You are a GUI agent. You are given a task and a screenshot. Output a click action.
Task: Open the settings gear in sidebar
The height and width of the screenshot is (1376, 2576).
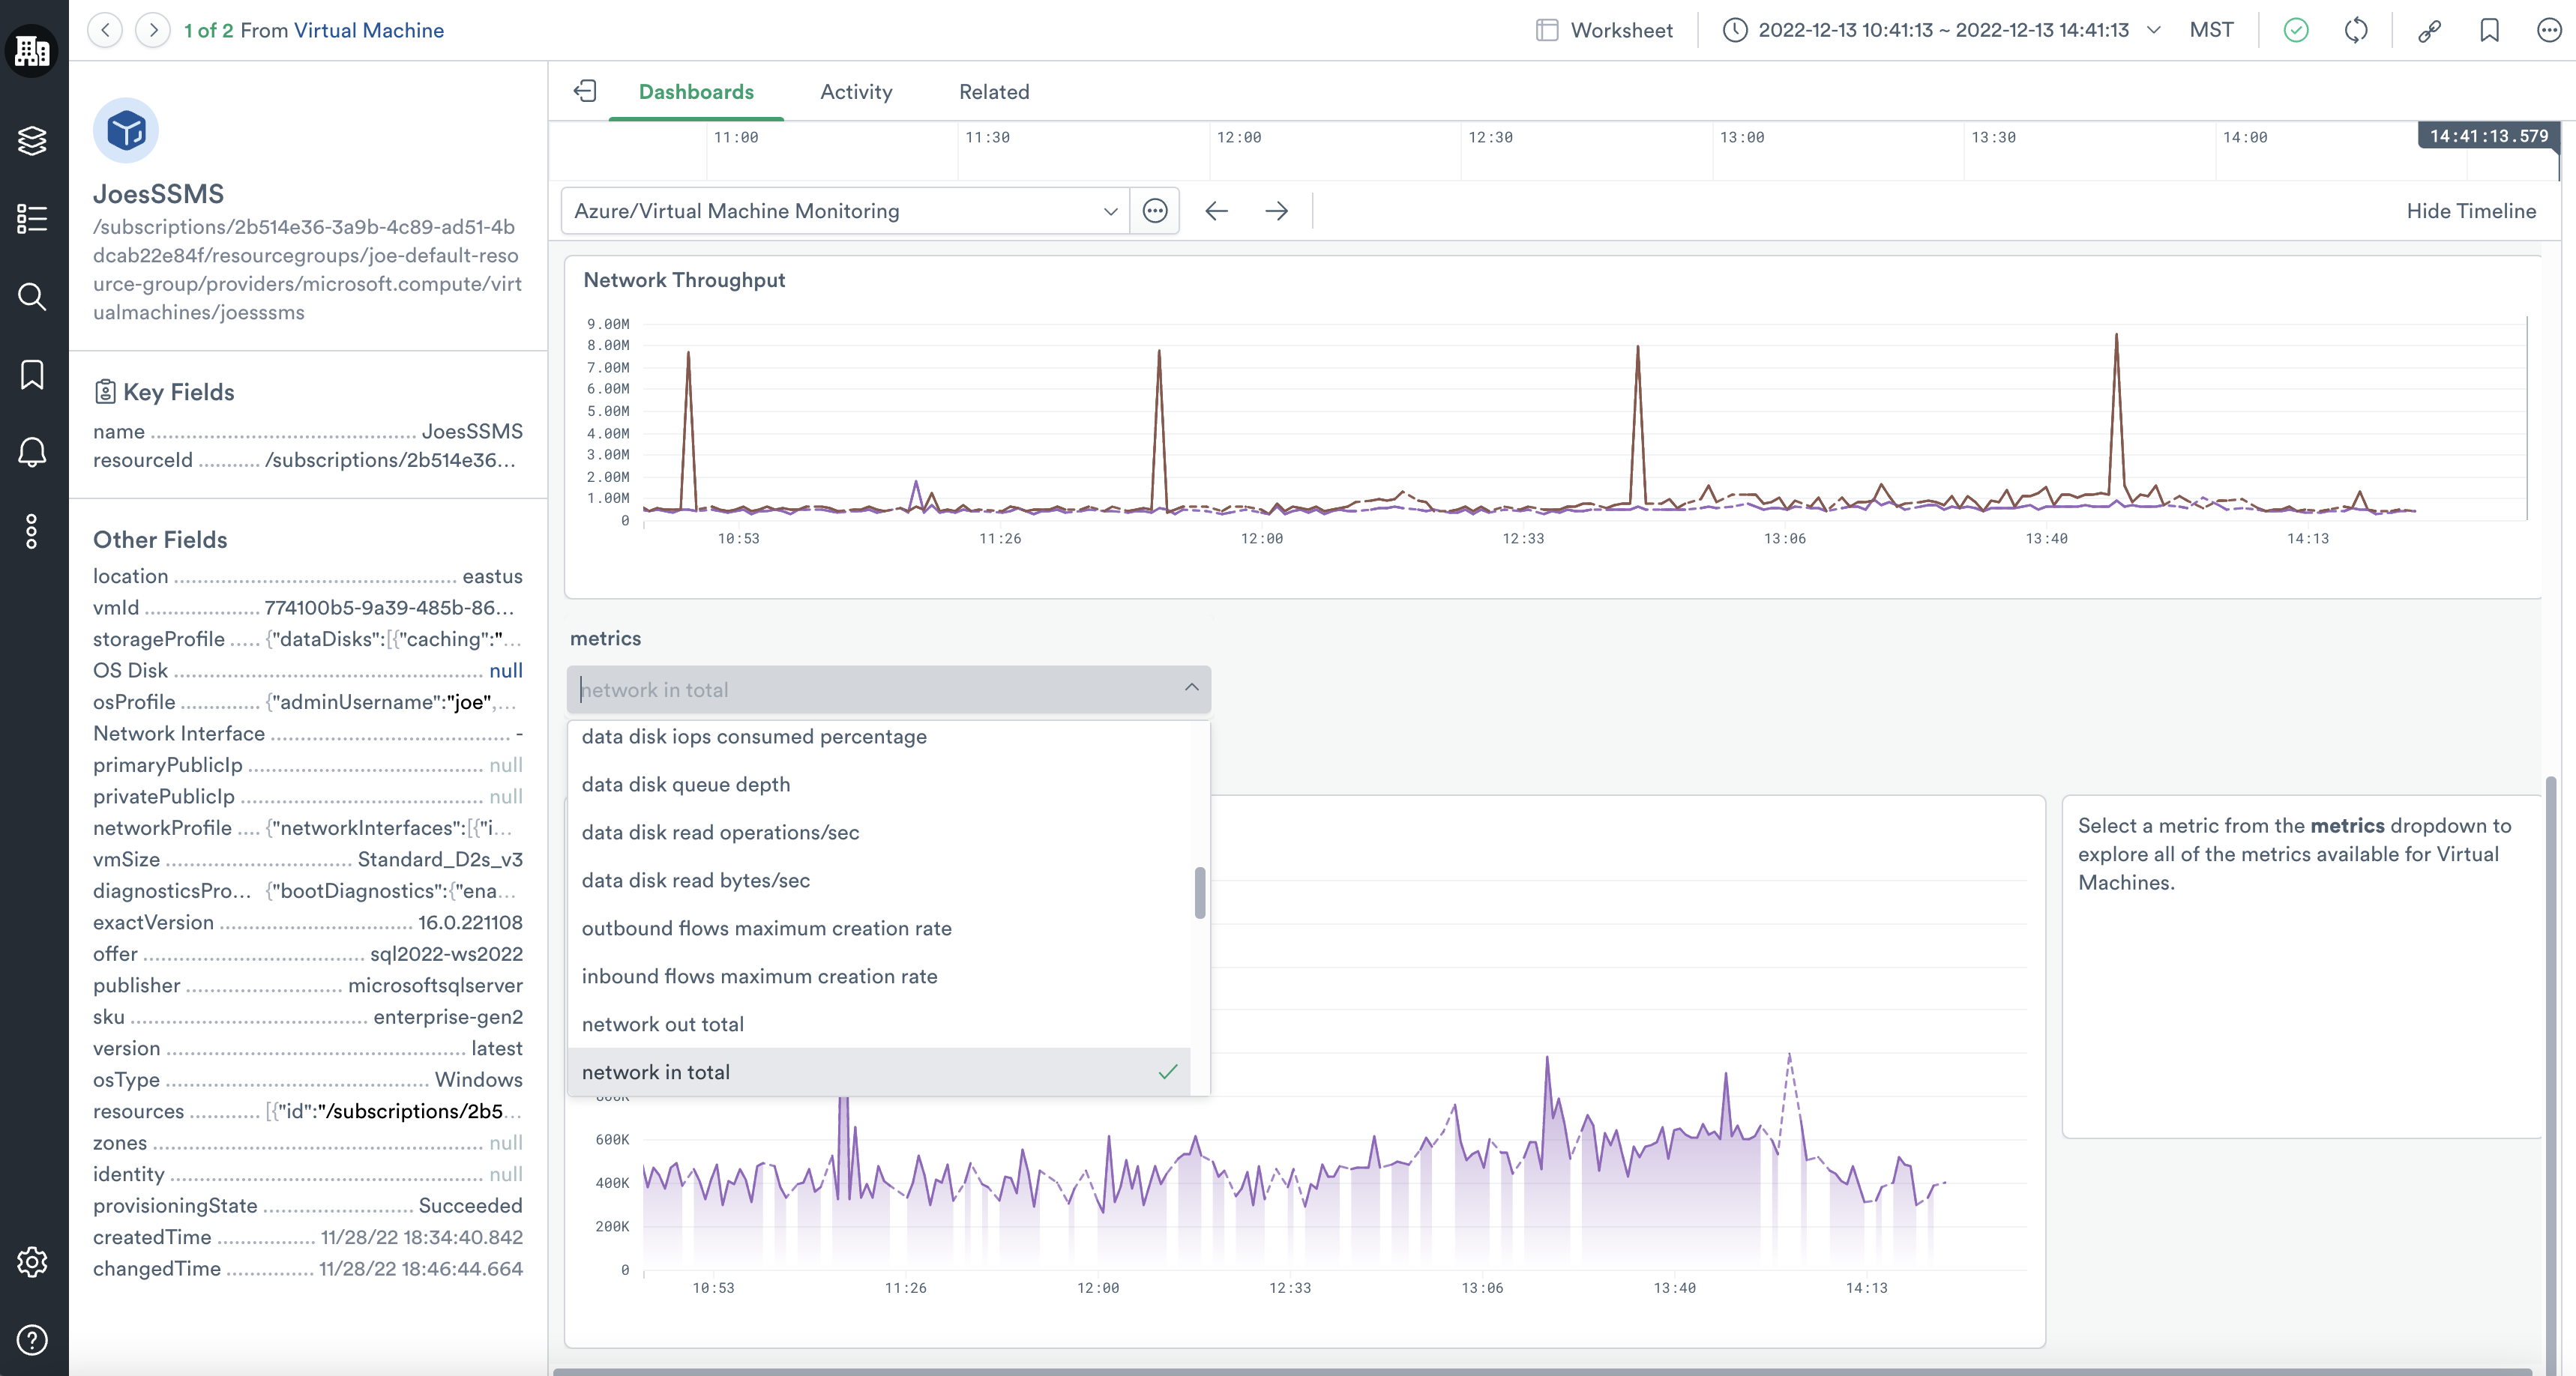click(32, 1262)
